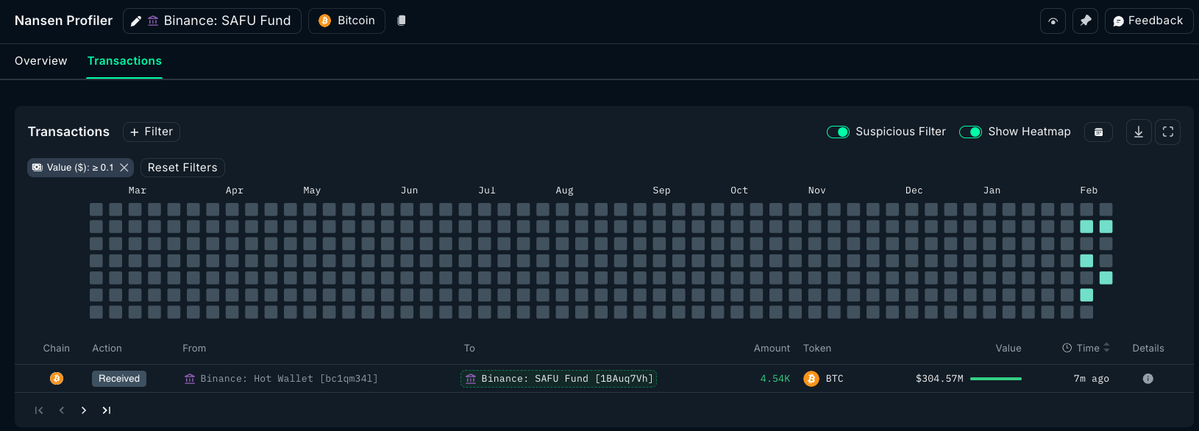This screenshot has height=431, width=1199.
Task: Download the transactions with the download icon
Action: coord(1139,132)
